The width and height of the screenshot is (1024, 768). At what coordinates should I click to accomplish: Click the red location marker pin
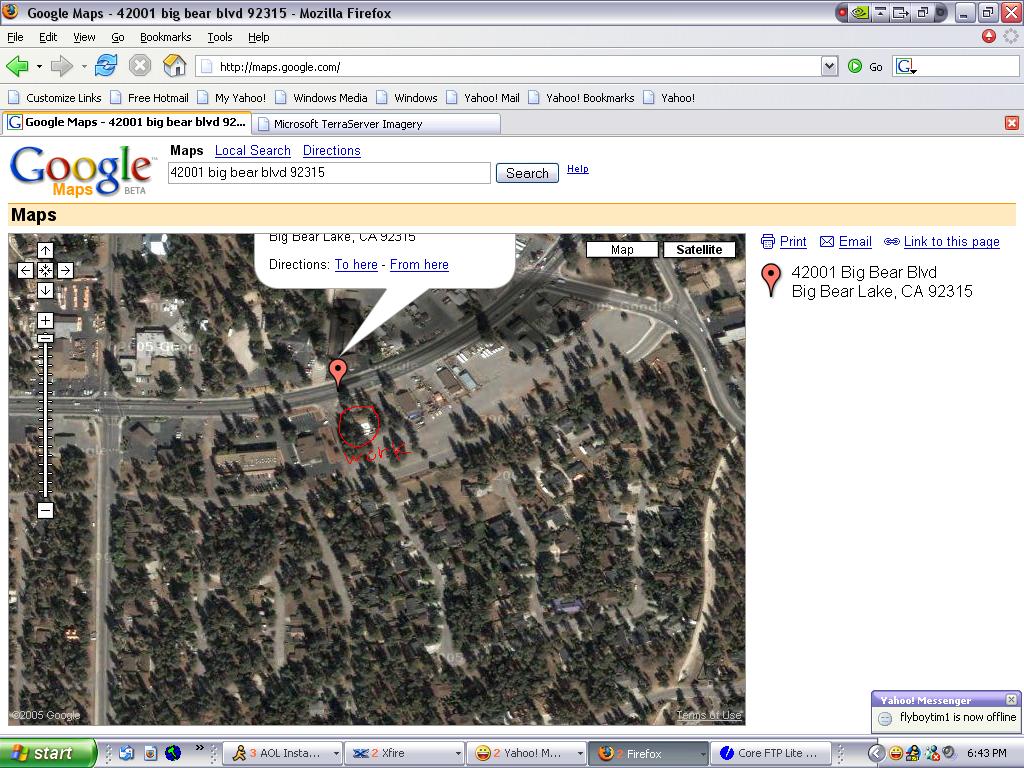pyautogui.click(x=338, y=371)
